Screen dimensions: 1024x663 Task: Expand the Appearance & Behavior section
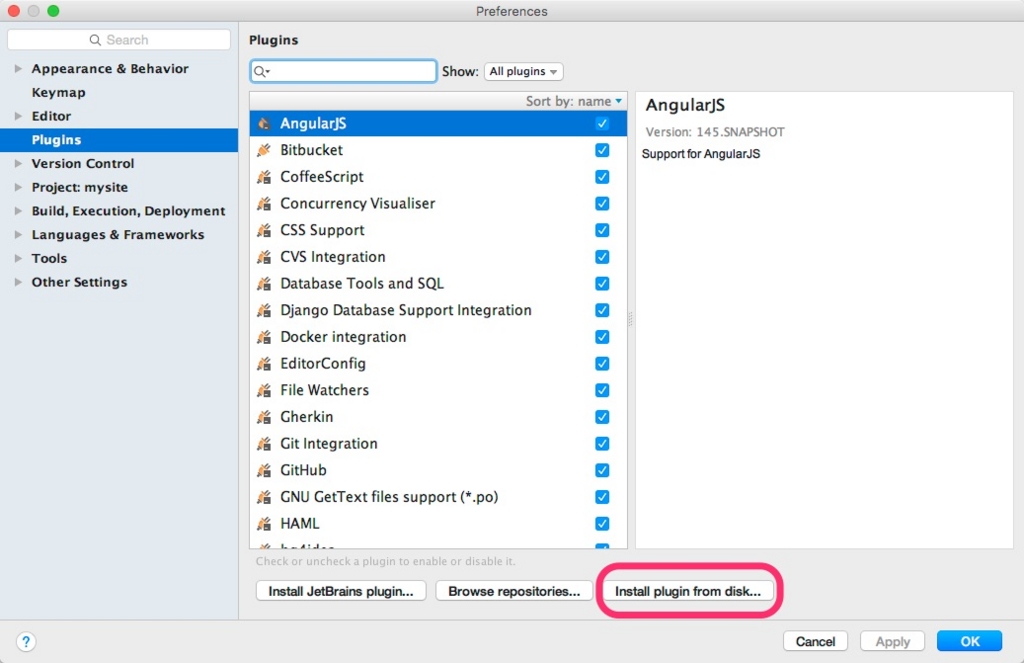18,68
